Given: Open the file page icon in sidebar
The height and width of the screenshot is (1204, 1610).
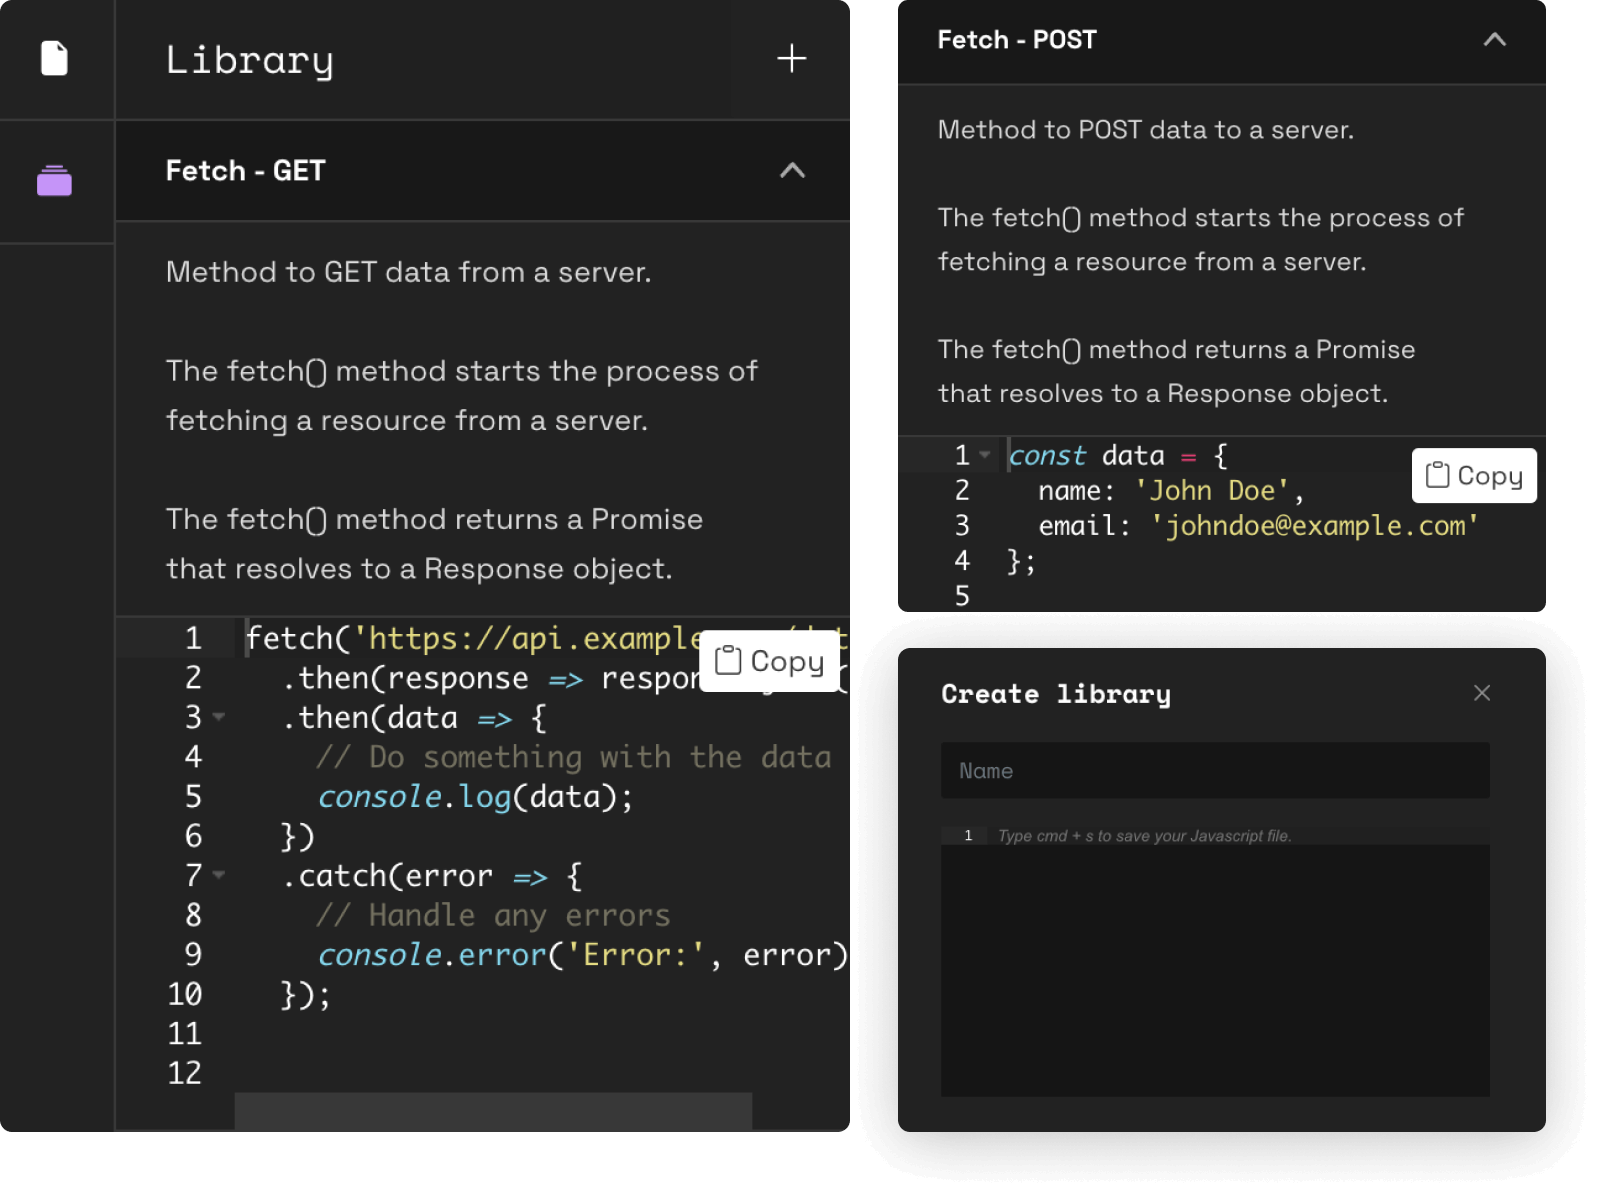Looking at the screenshot, I should click(x=55, y=59).
